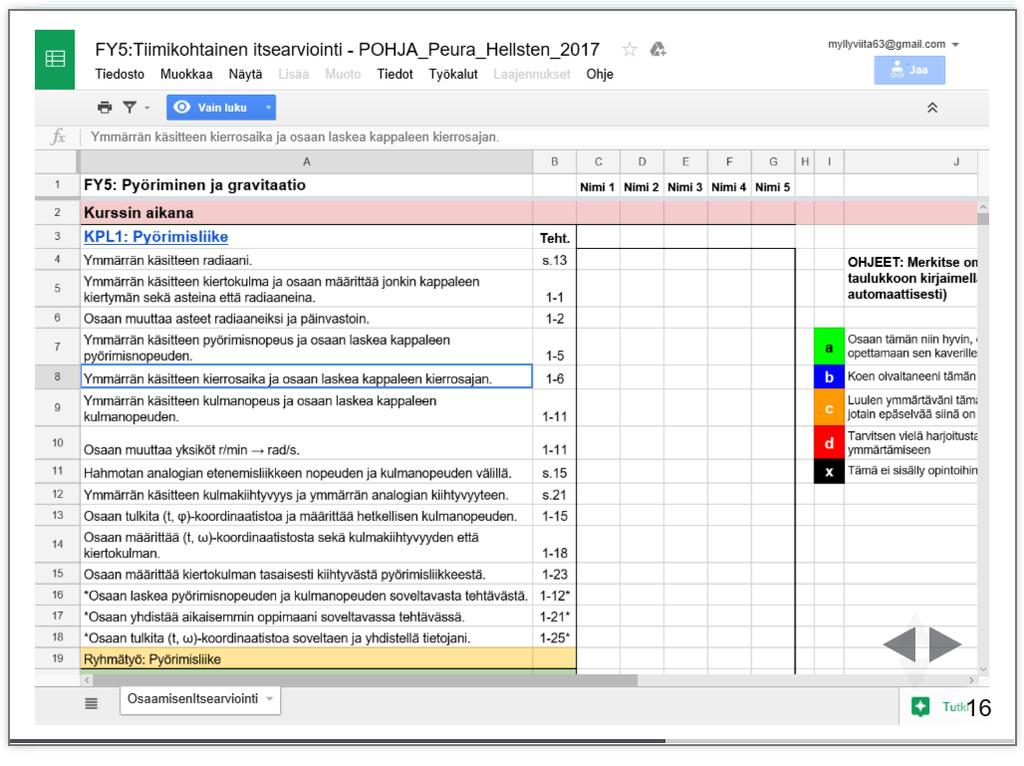This screenshot has height=766, width=1024.
Task: Click the select-all corner cell
Action: (x=57, y=162)
